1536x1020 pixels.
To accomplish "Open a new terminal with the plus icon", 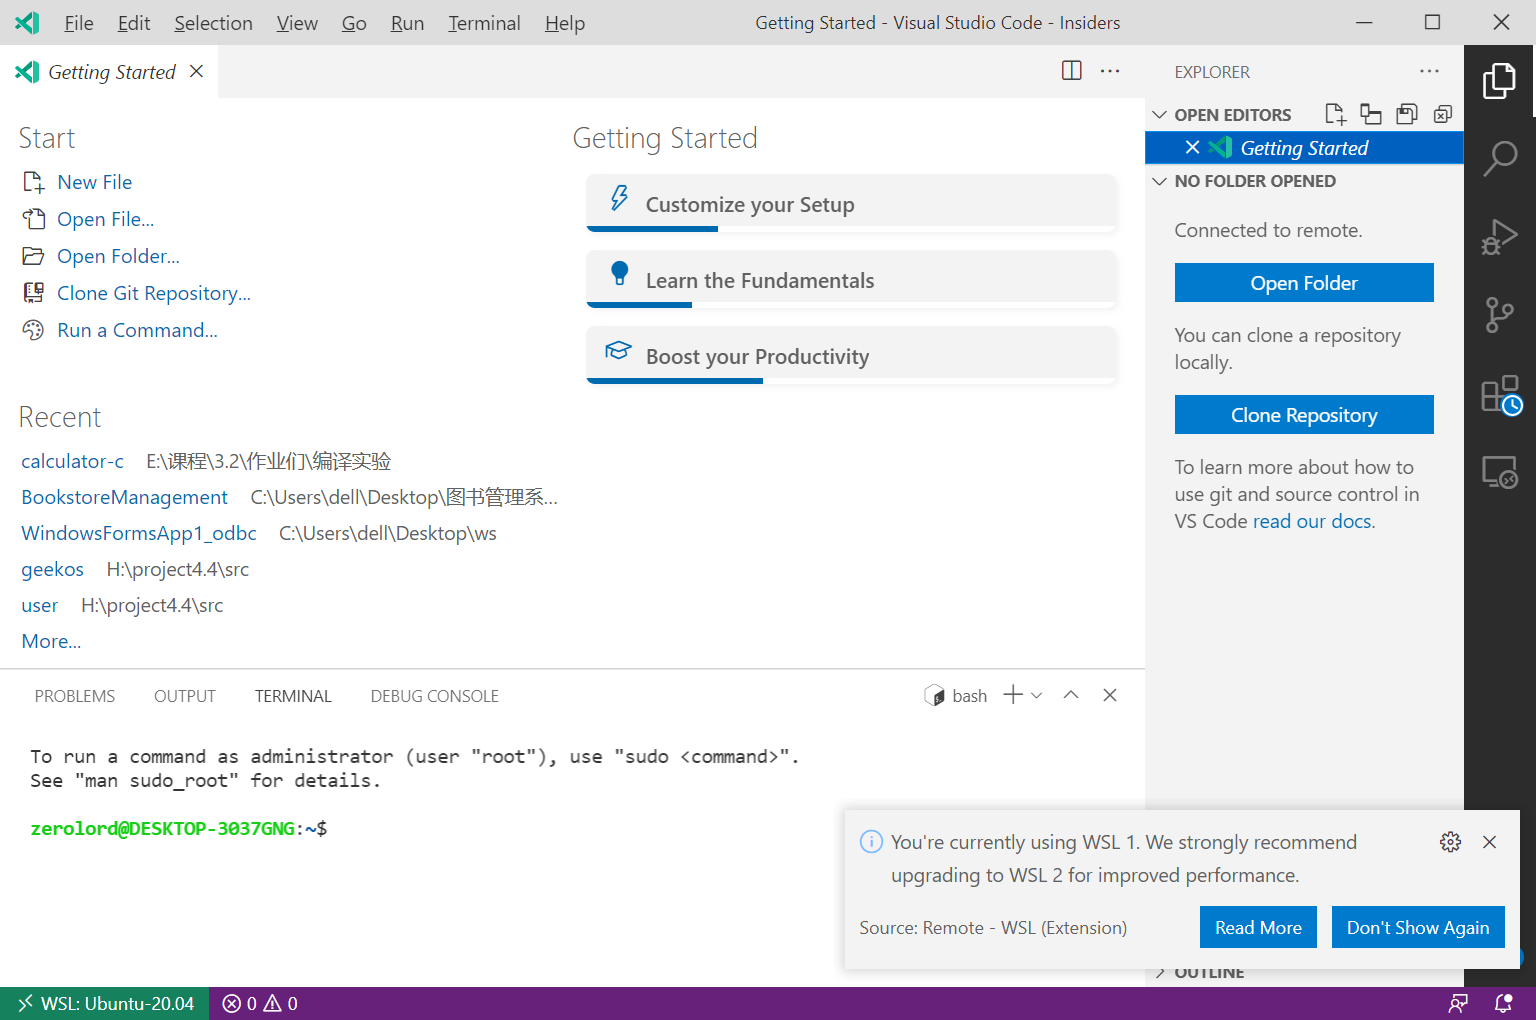I will 1012,694.
